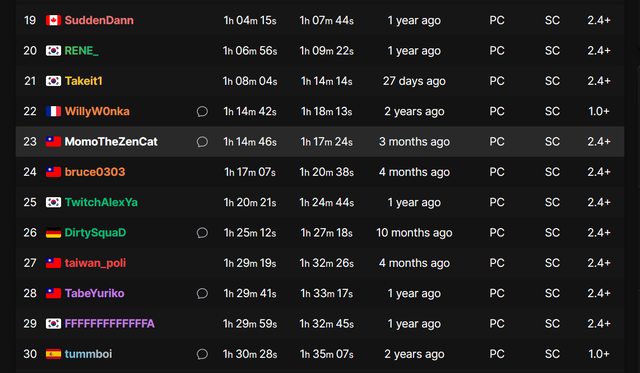Screen dimensions: 640x373
Task: Open tummboi's comment bubble icon
Action: (202, 354)
